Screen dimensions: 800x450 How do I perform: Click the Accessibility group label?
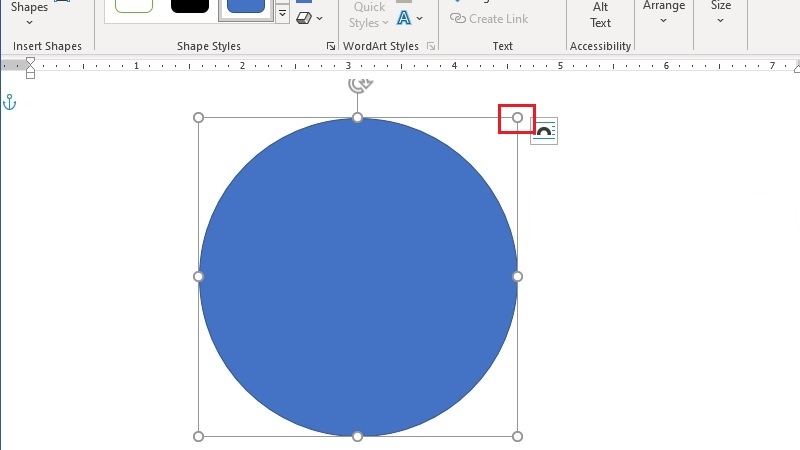coord(600,46)
